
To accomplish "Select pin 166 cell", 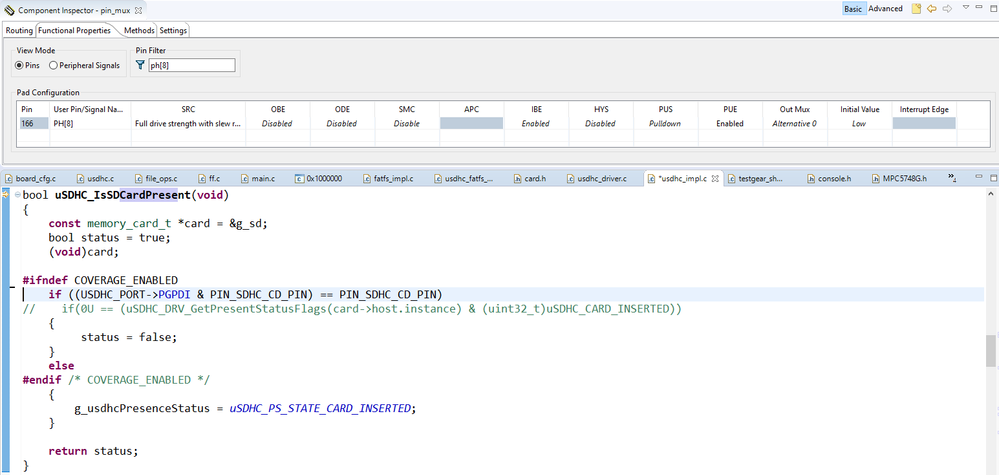I will (33, 124).
